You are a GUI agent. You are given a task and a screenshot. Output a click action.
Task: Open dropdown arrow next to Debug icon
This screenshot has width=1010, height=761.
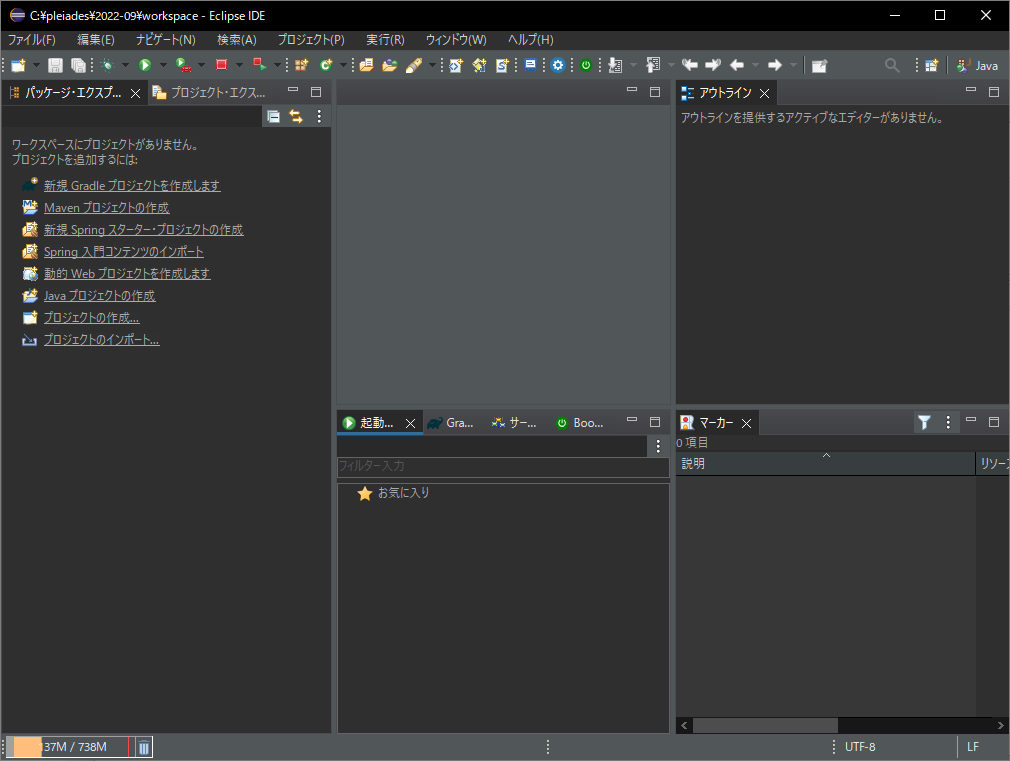pos(125,65)
